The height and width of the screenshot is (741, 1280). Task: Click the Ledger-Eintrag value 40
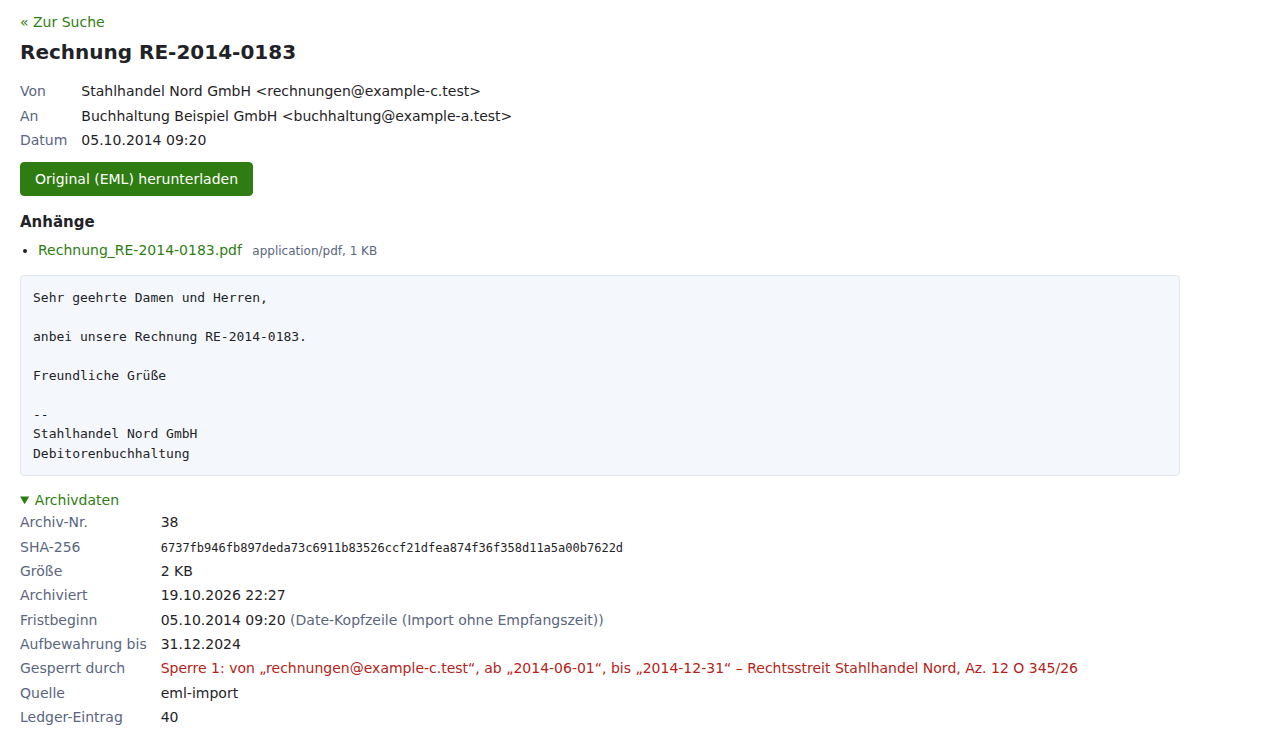170,717
